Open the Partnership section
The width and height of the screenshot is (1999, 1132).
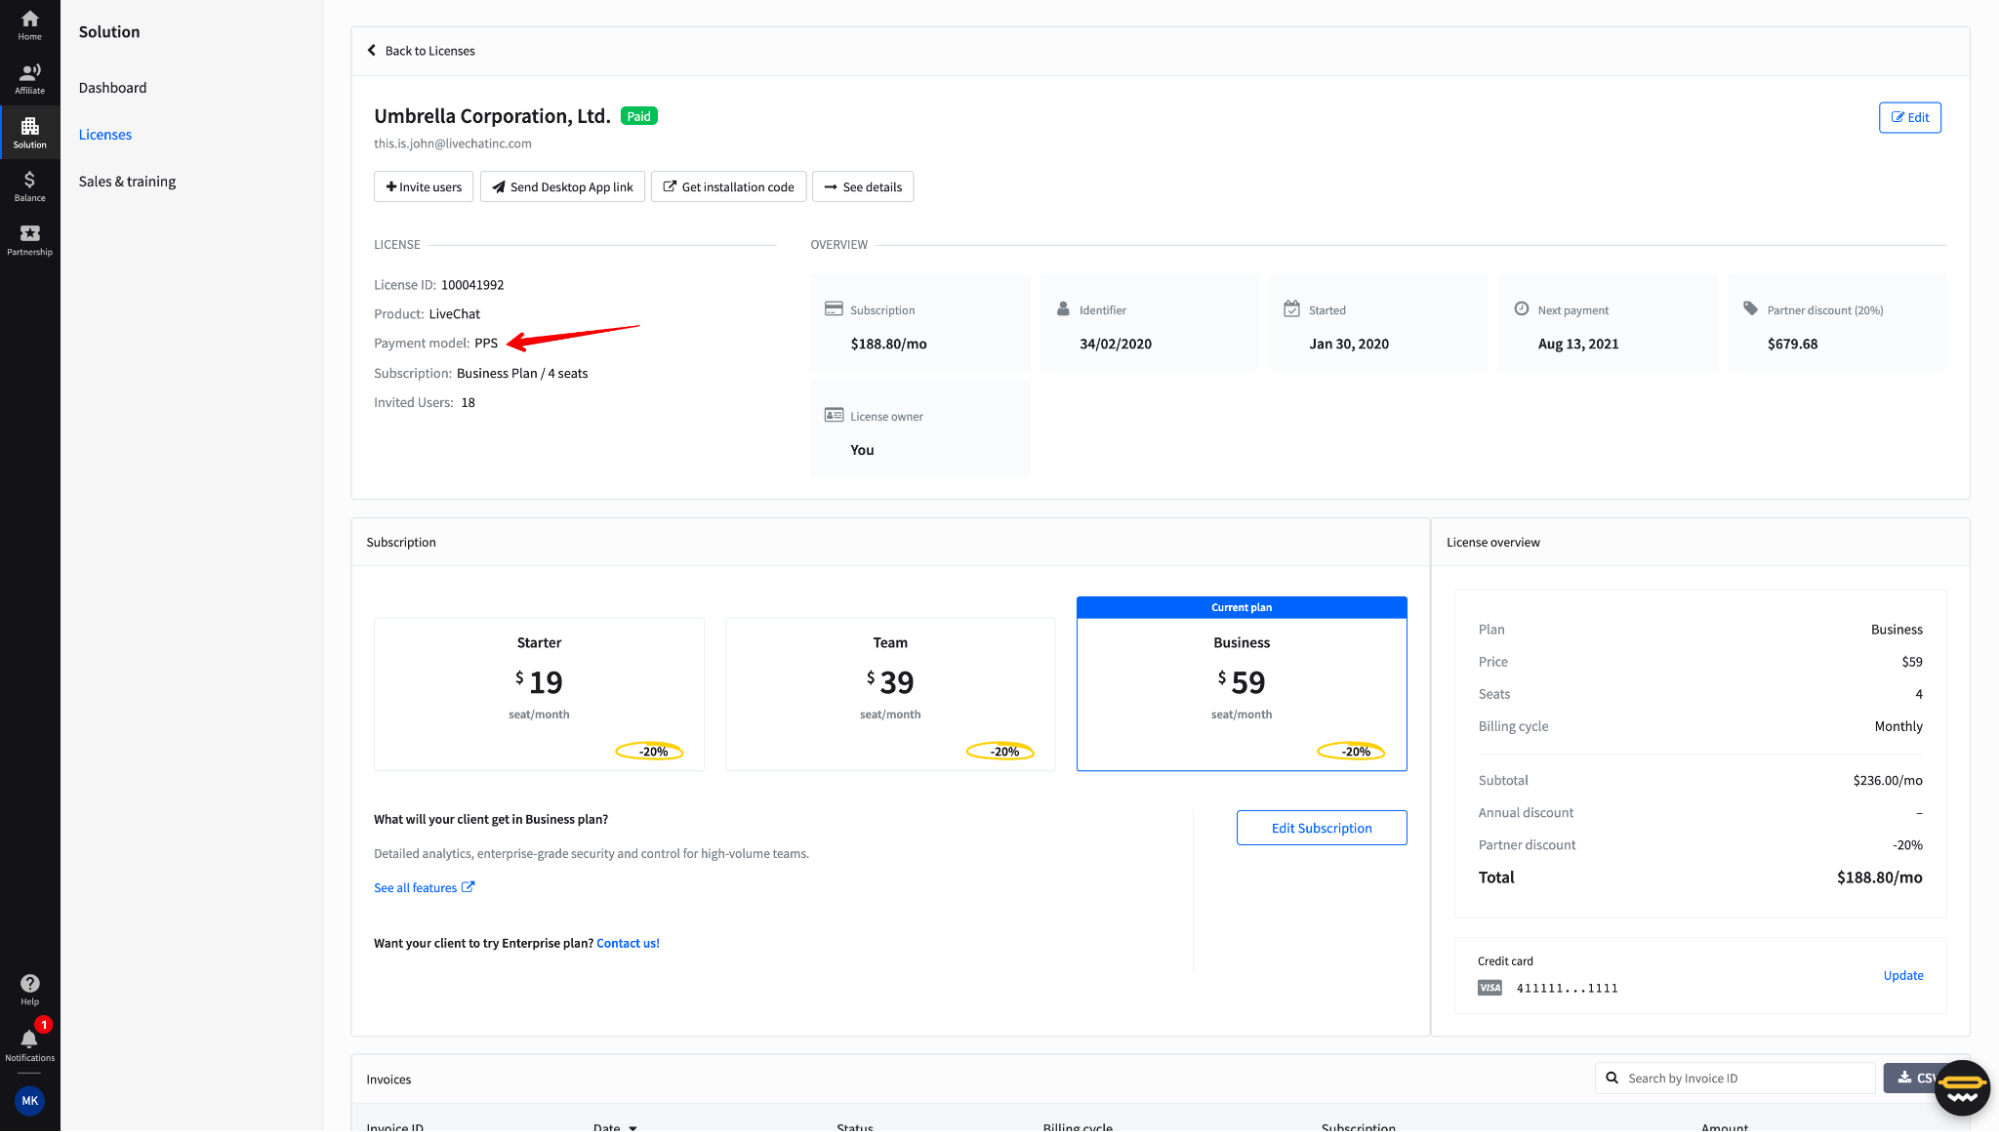(29, 240)
